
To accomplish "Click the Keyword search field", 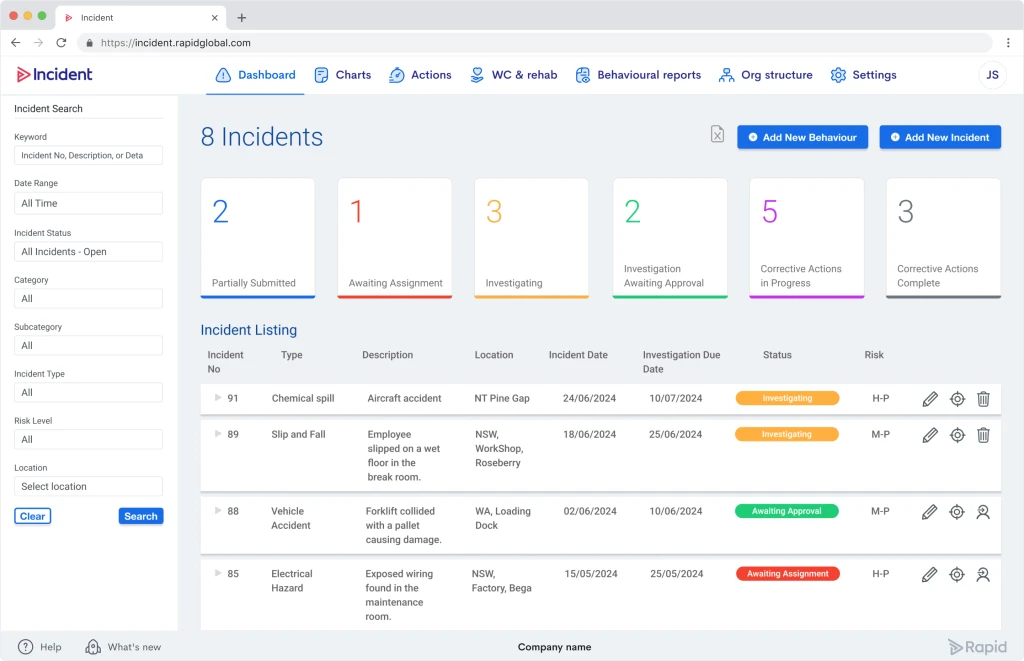I will coord(88,155).
